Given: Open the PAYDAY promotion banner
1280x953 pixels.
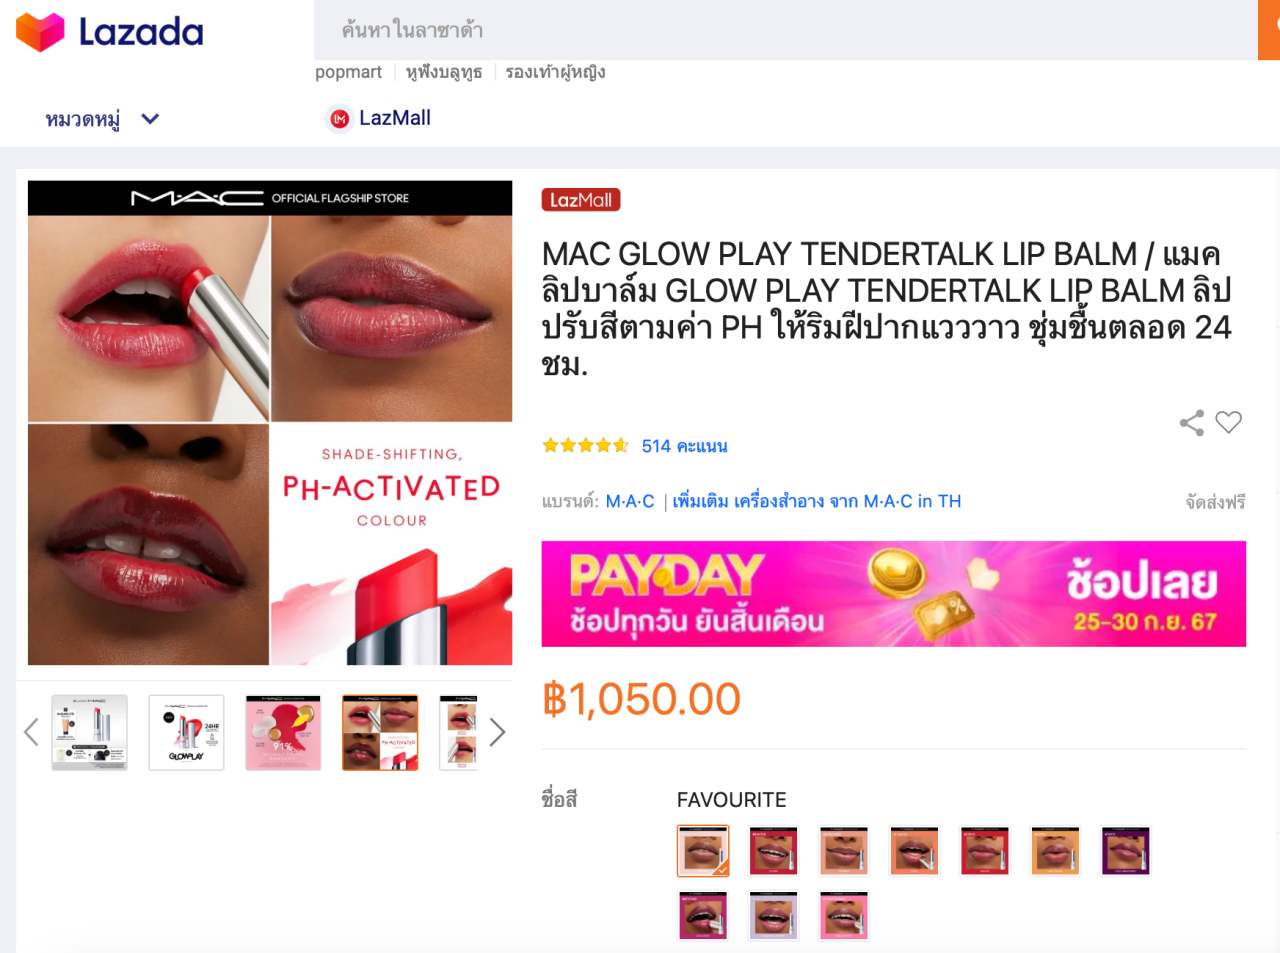Looking at the screenshot, I should tap(894, 594).
